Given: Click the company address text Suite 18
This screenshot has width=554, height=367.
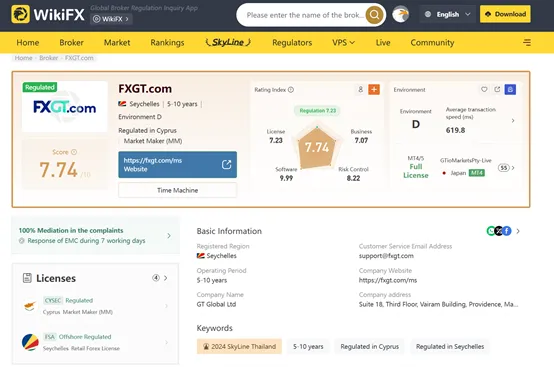Looking at the screenshot, I should click(438, 304).
